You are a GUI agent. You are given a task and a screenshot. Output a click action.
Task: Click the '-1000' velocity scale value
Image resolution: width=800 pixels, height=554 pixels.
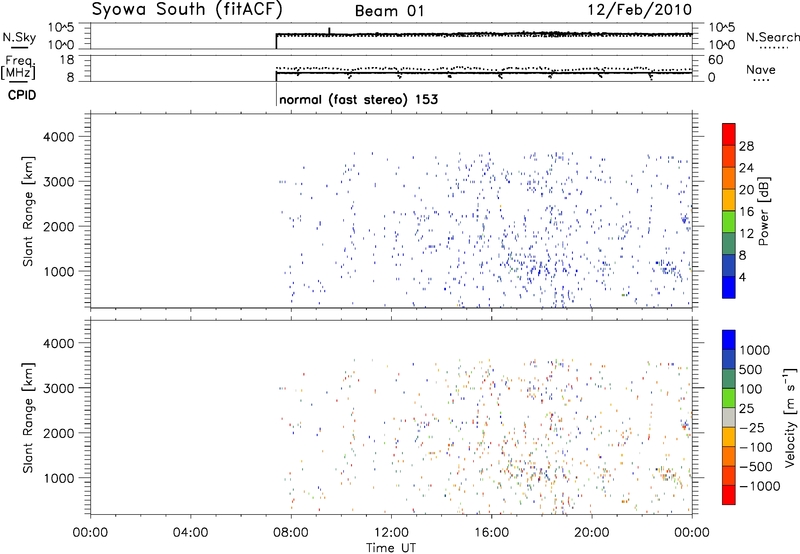pos(760,486)
